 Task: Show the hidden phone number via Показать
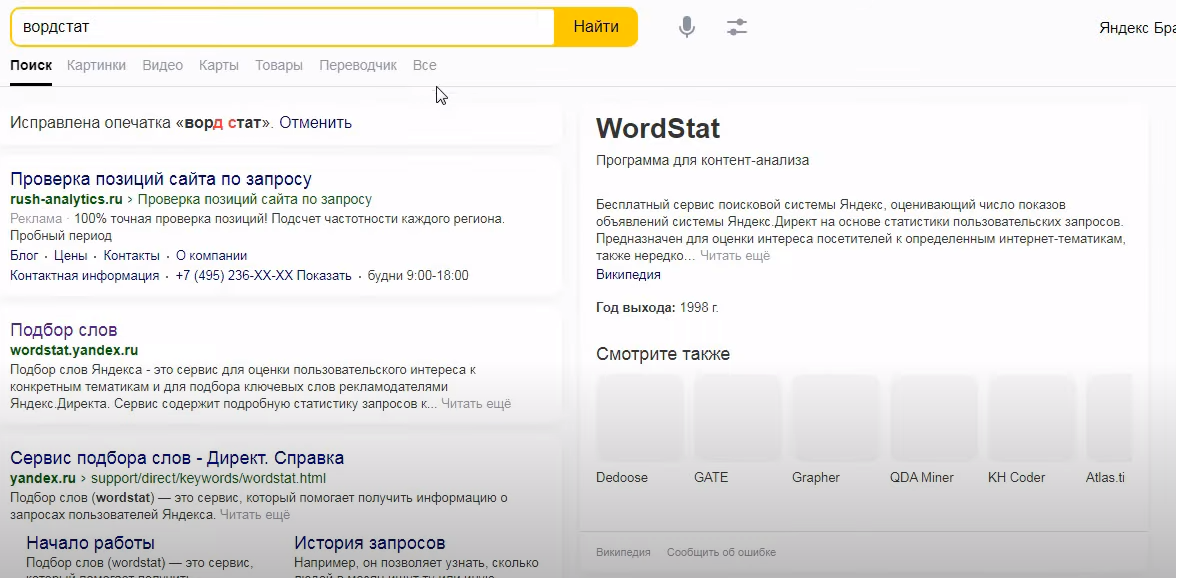(x=325, y=276)
